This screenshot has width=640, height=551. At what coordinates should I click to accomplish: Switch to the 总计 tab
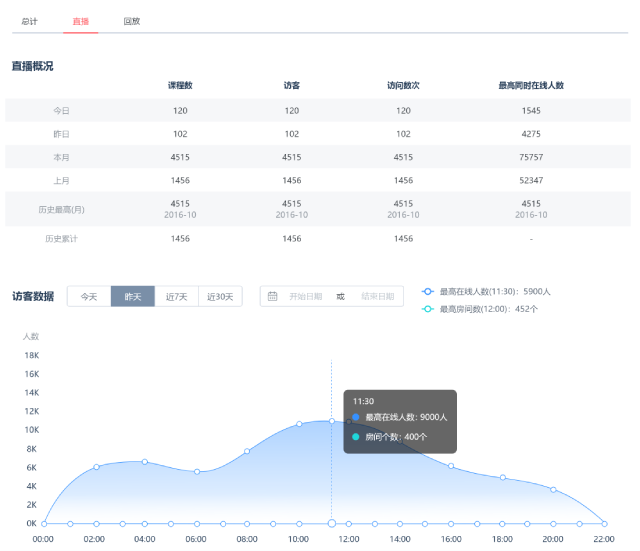pos(29,22)
